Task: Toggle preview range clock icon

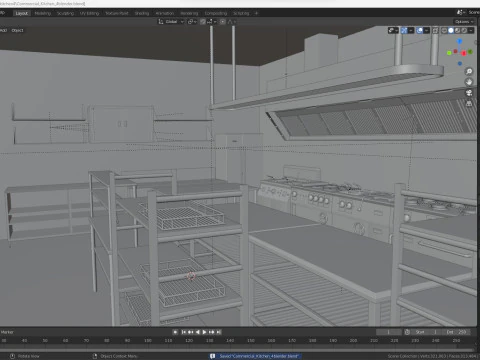Action: tap(407, 332)
